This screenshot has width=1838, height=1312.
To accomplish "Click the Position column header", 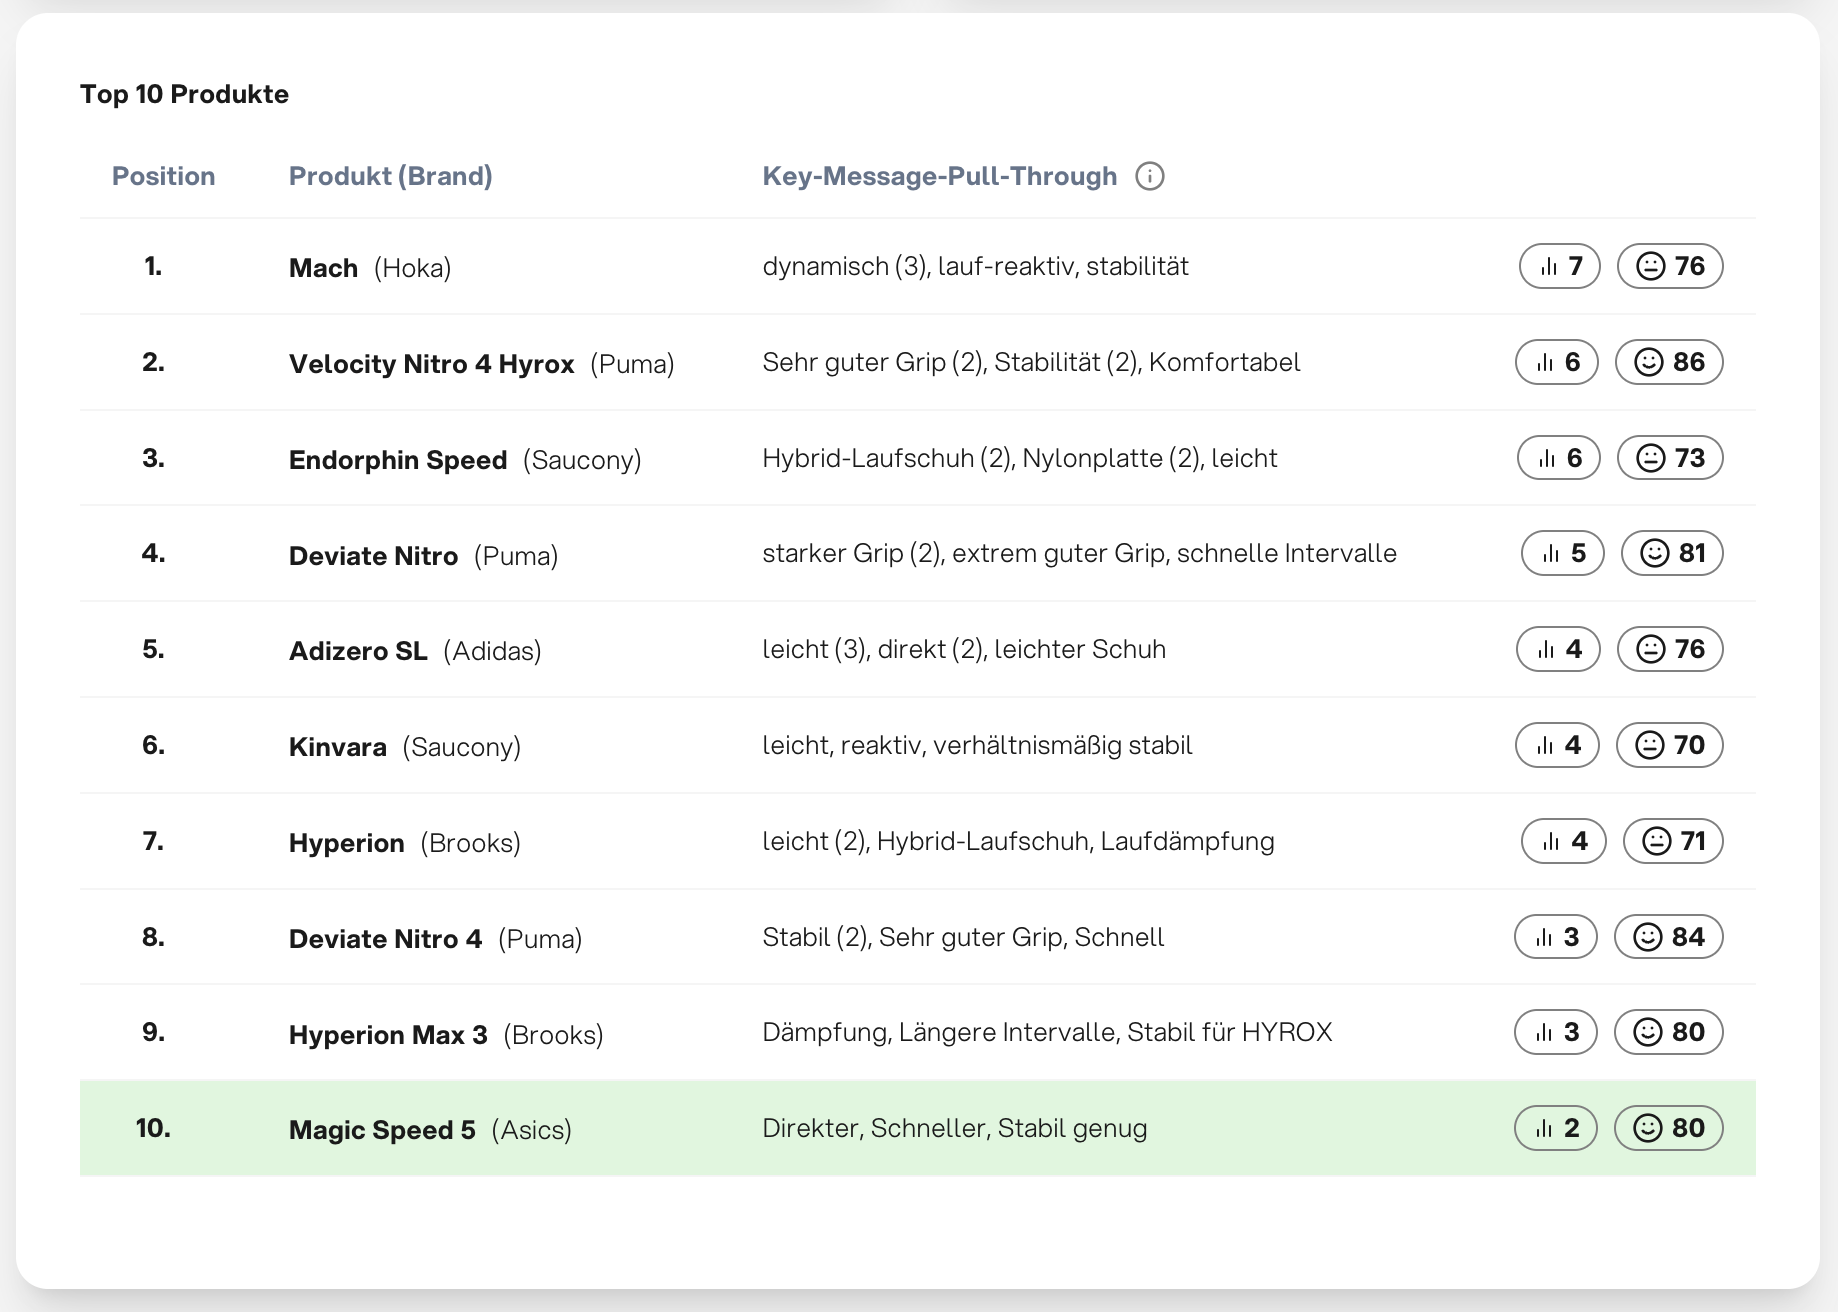I will point(164,176).
